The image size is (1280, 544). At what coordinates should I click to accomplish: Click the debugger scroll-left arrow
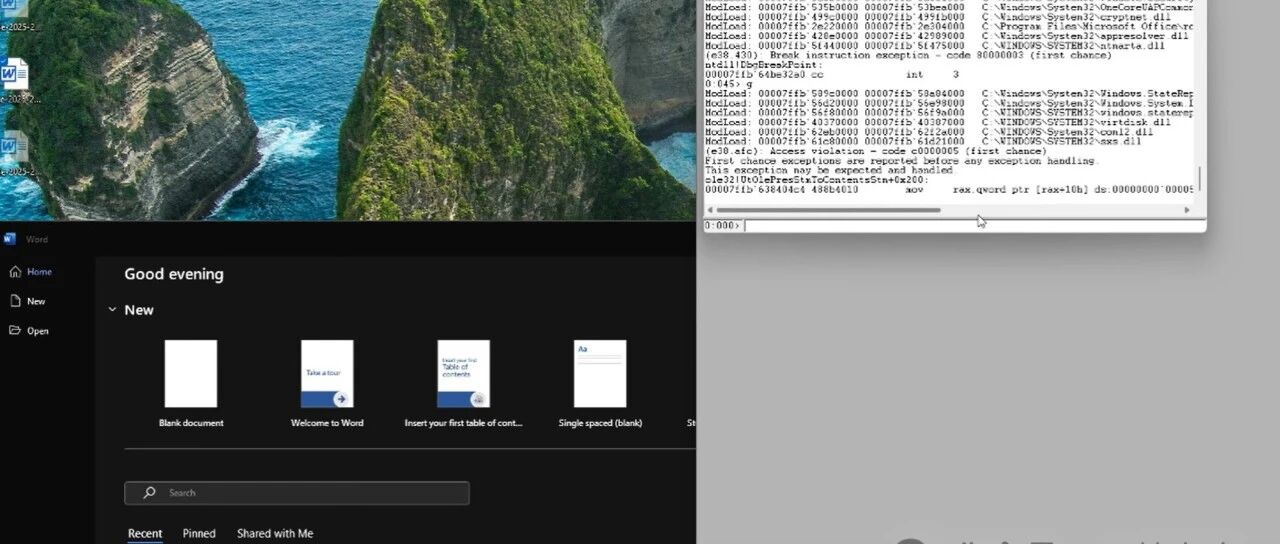710,210
